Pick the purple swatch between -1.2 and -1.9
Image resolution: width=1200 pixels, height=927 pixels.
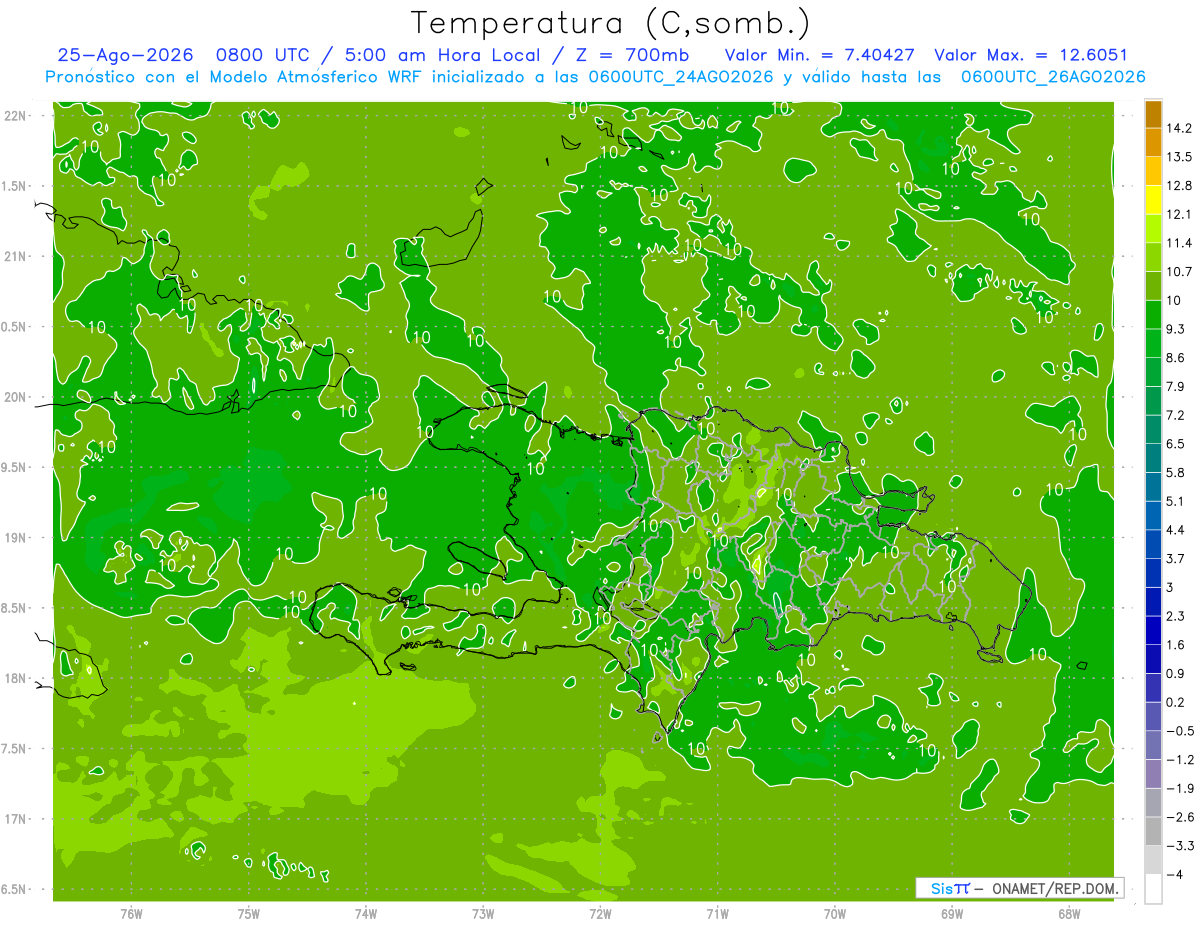pos(1153,773)
